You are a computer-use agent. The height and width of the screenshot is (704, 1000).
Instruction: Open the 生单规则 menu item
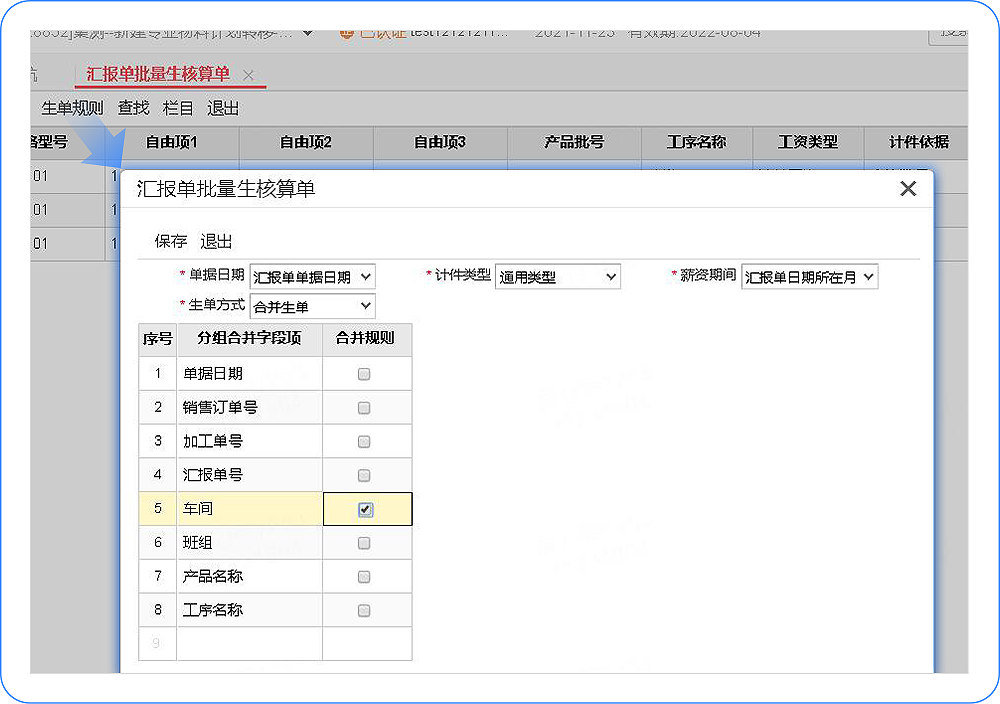72,108
